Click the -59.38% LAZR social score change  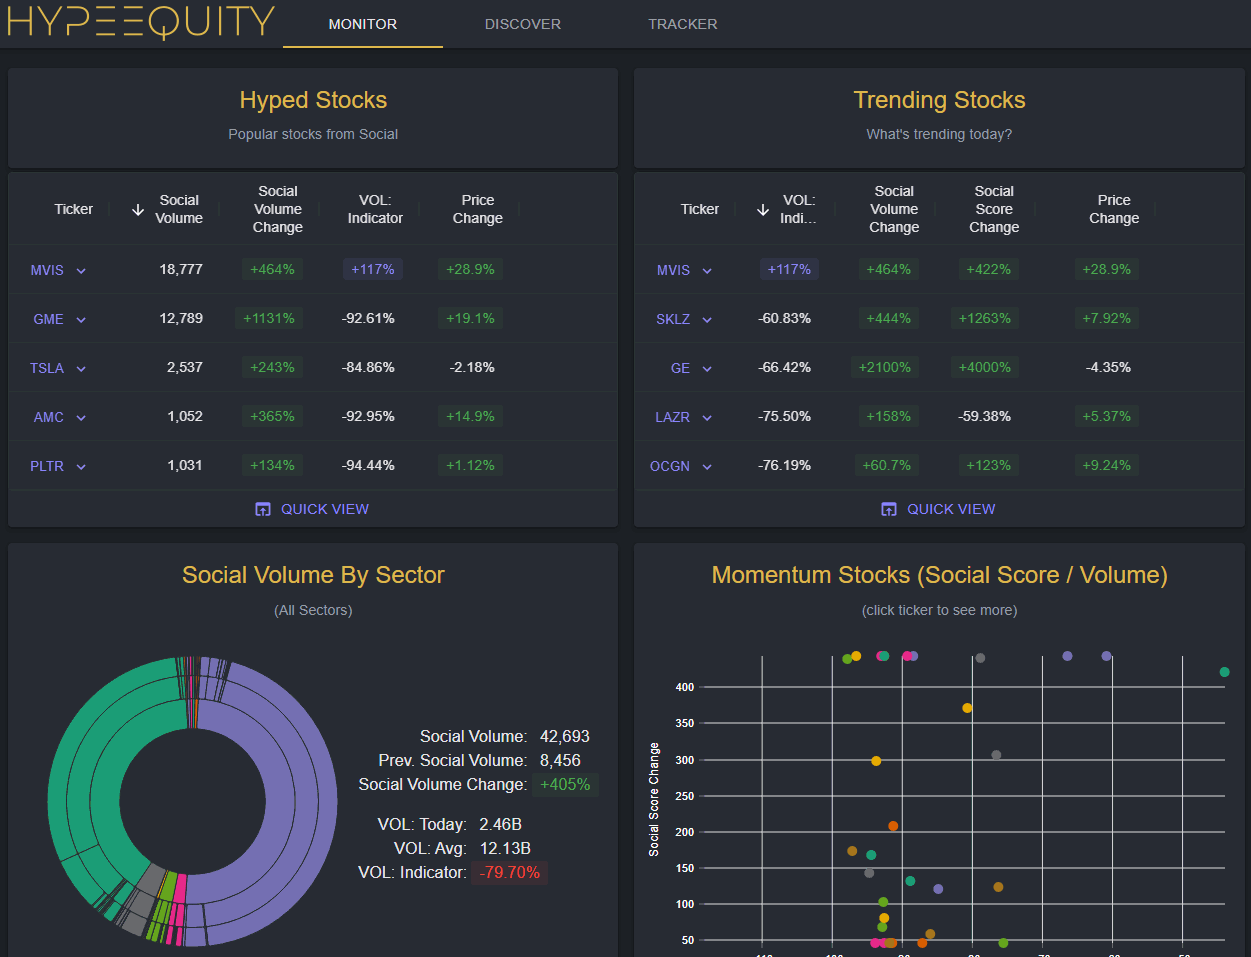(x=985, y=416)
